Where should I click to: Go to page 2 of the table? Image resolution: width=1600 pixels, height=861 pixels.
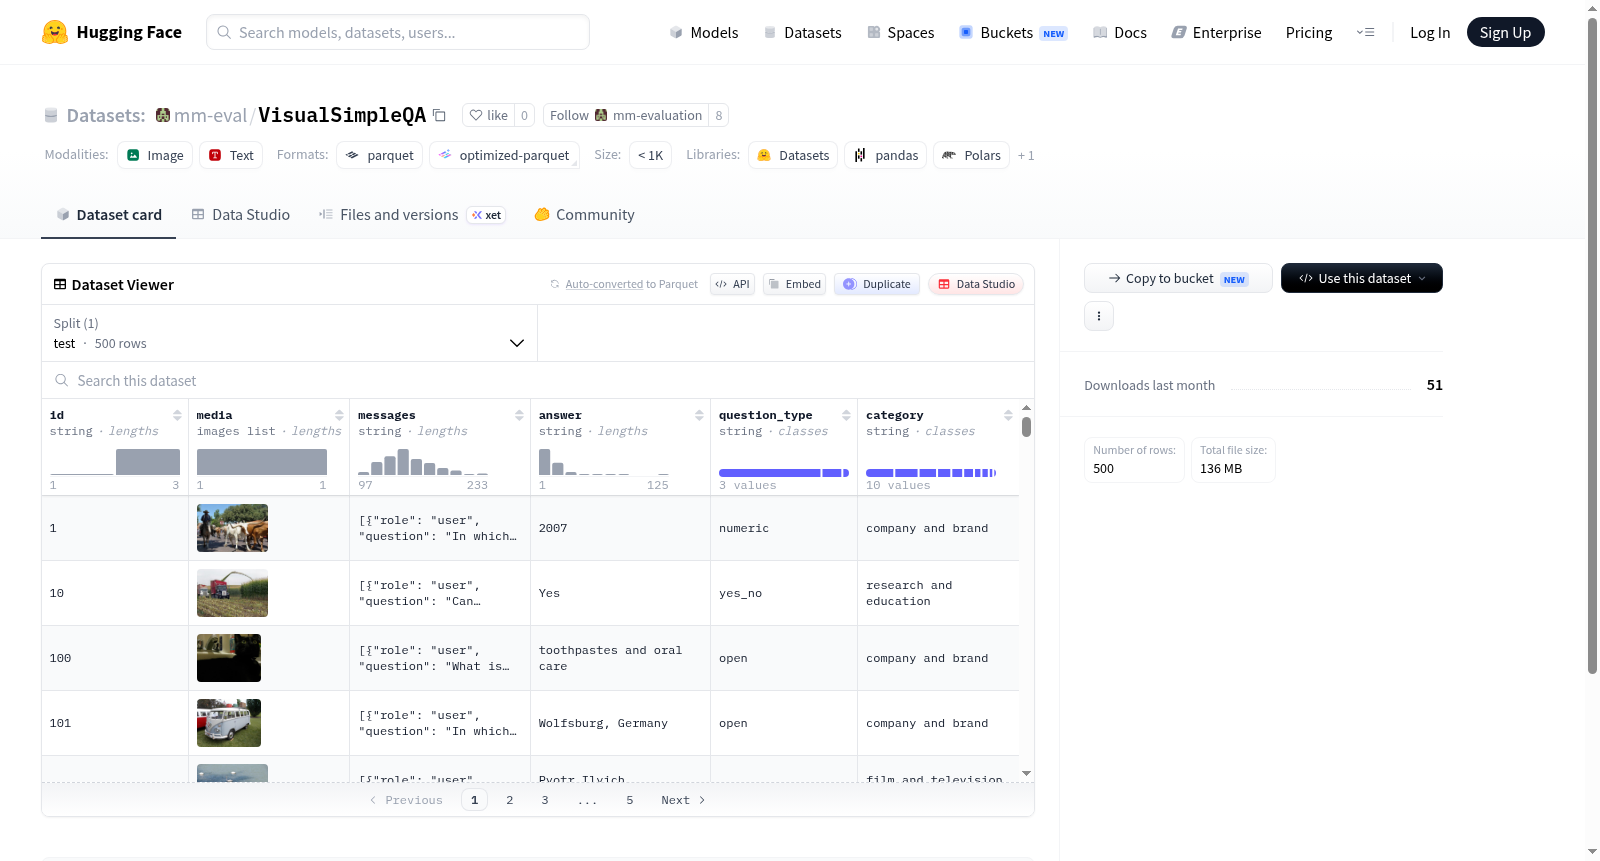pos(510,800)
